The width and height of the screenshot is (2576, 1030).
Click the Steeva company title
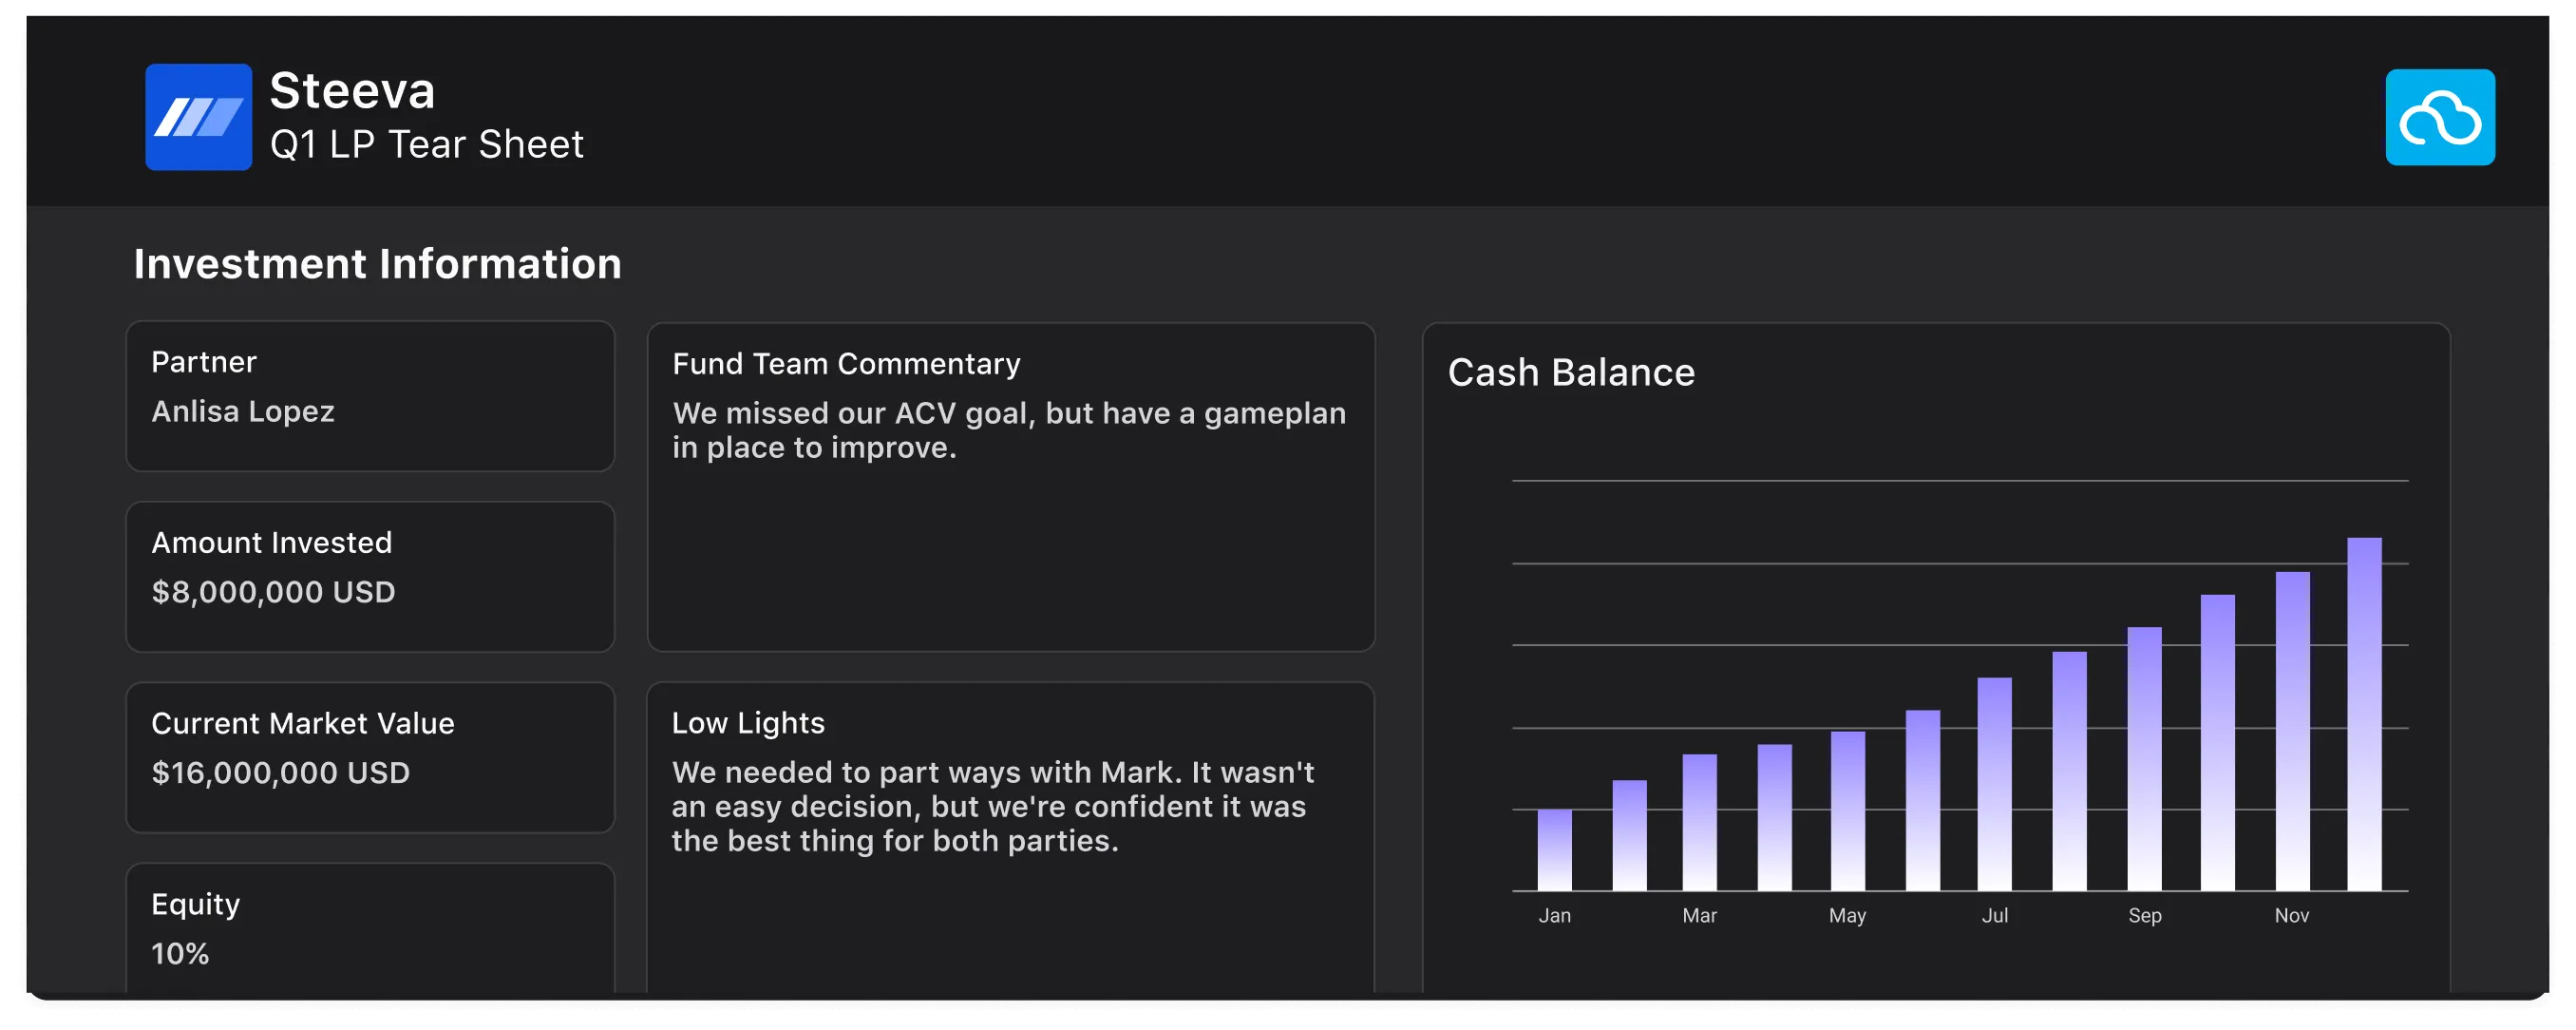[x=352, y=91]
